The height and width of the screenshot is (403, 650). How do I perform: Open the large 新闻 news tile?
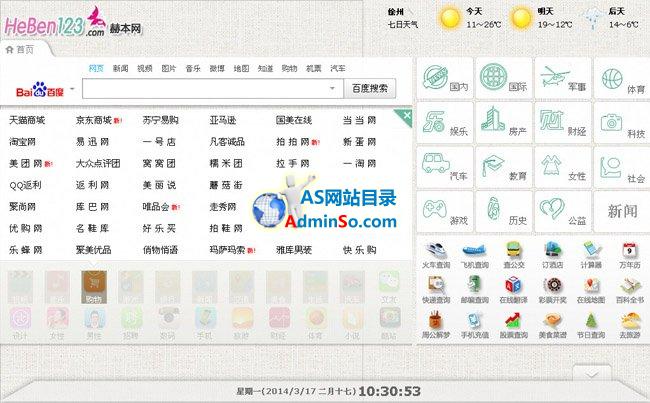click(622, 211)
